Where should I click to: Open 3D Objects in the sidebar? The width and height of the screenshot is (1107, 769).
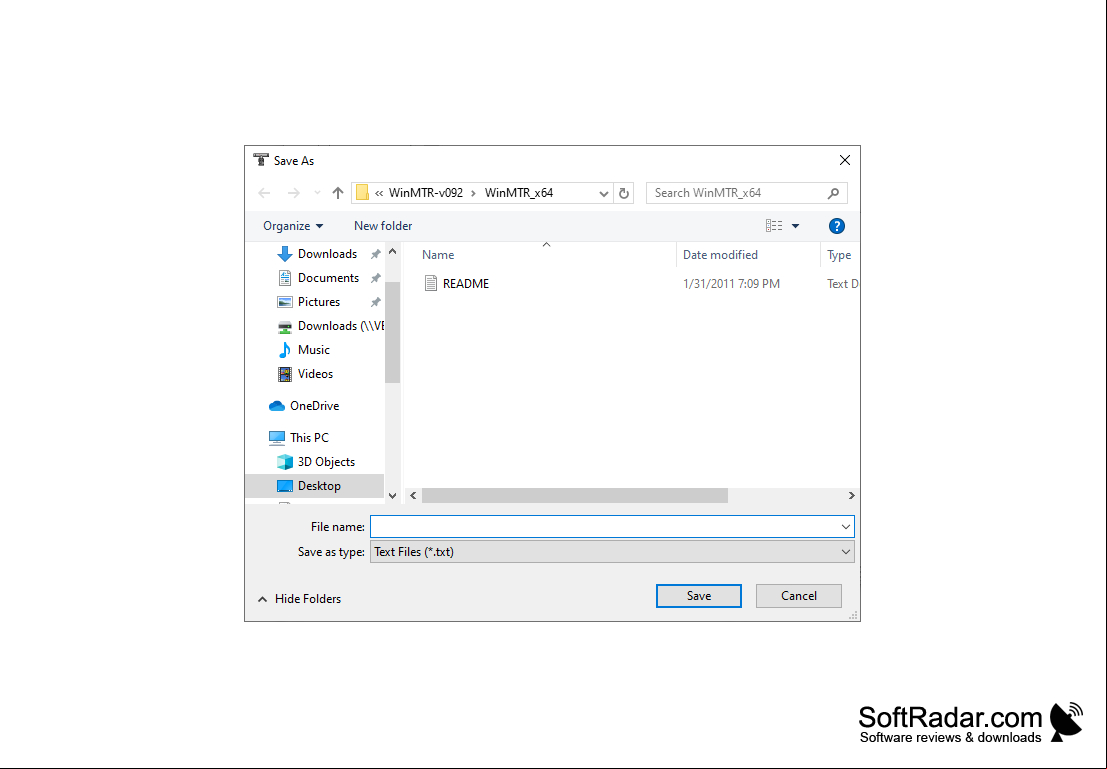pyautogui.click(x=325, y=462)
